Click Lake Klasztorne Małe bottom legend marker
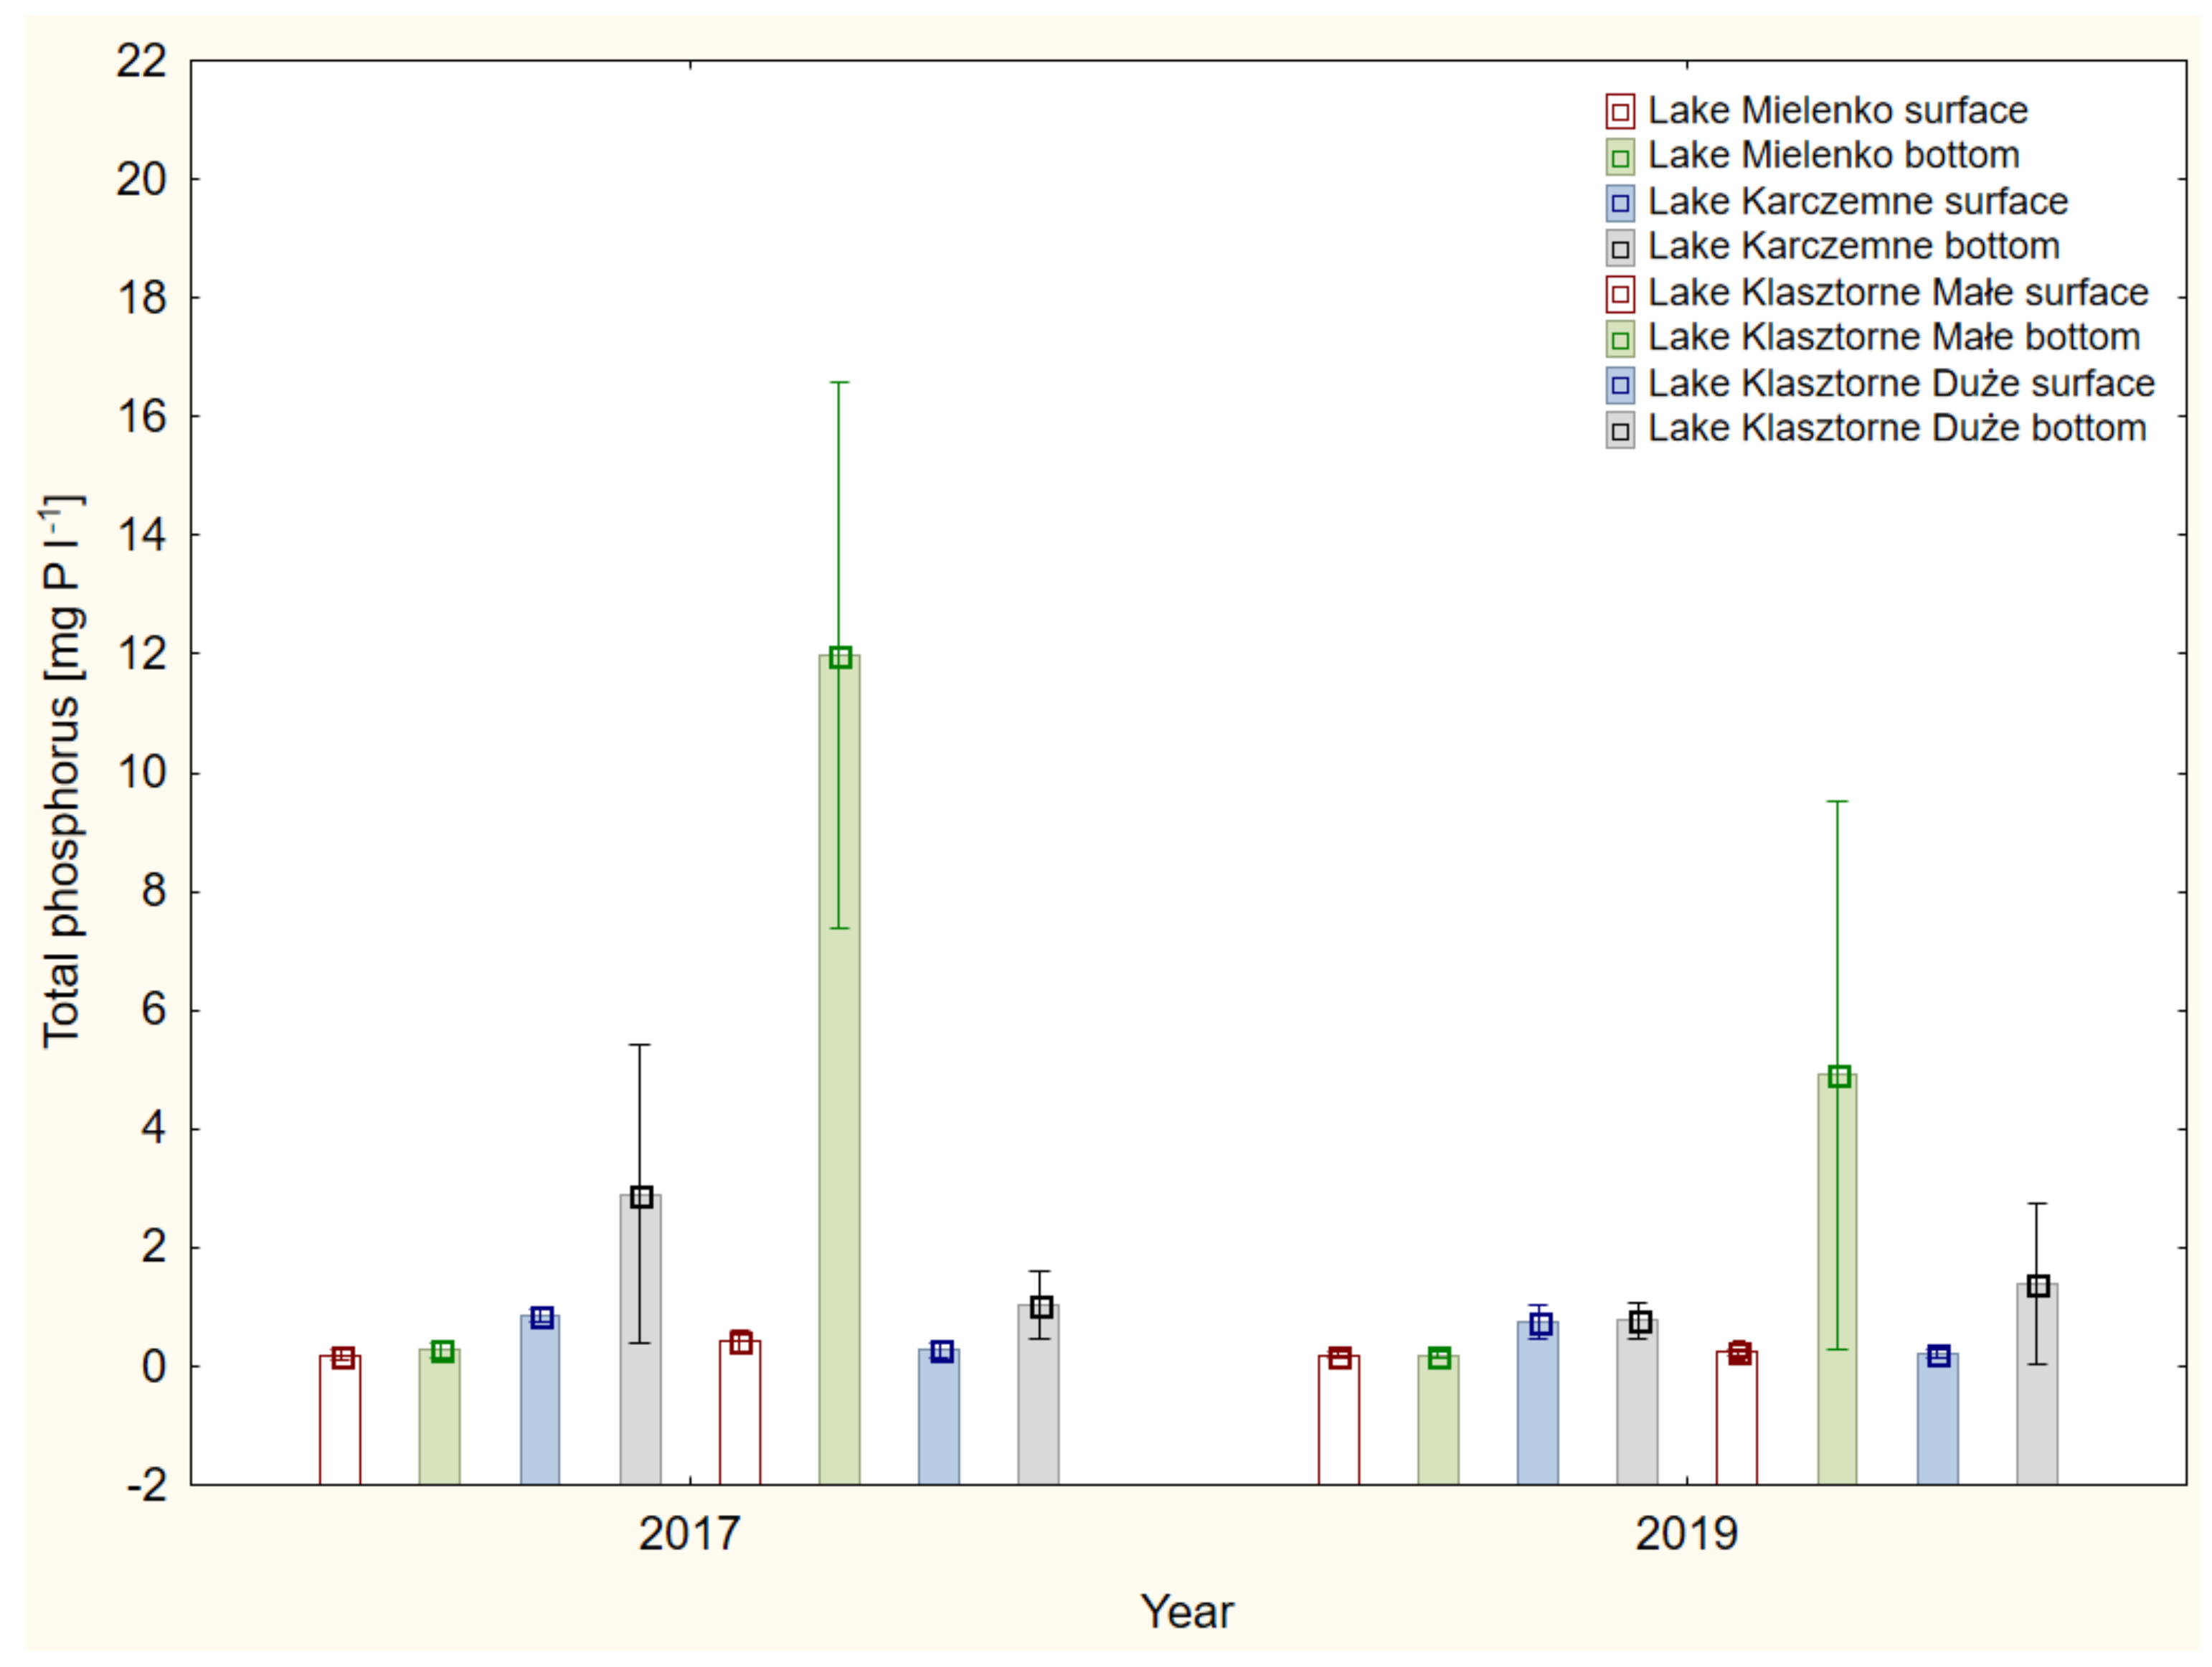Image resolution: width=2212 pixels, height=1667 pixels. 1620,339
